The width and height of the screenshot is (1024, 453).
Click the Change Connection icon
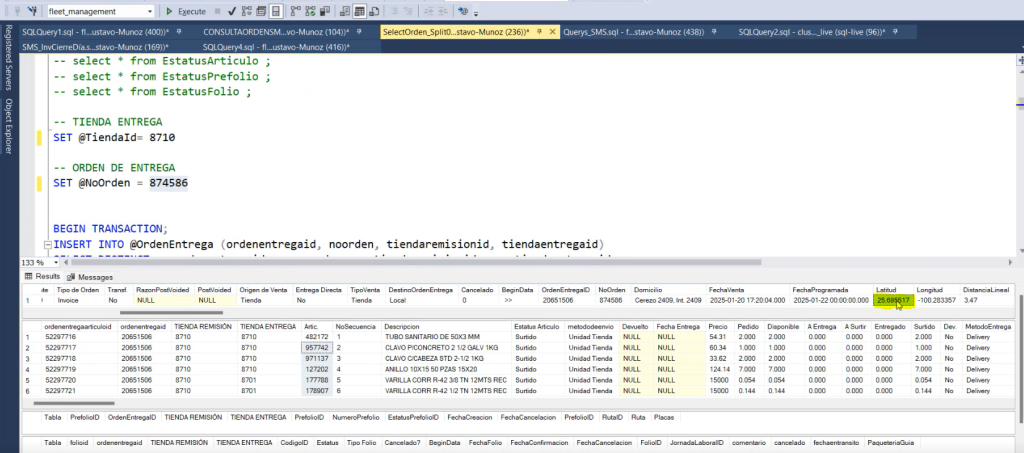click(x=32, y=12)
